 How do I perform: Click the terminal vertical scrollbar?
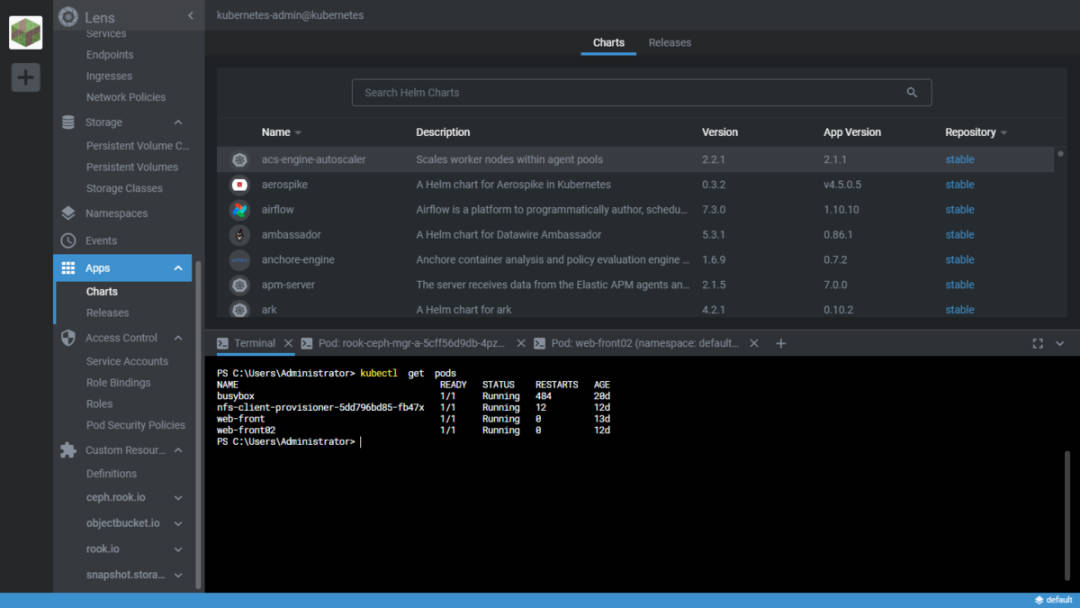pos(1067,516)
